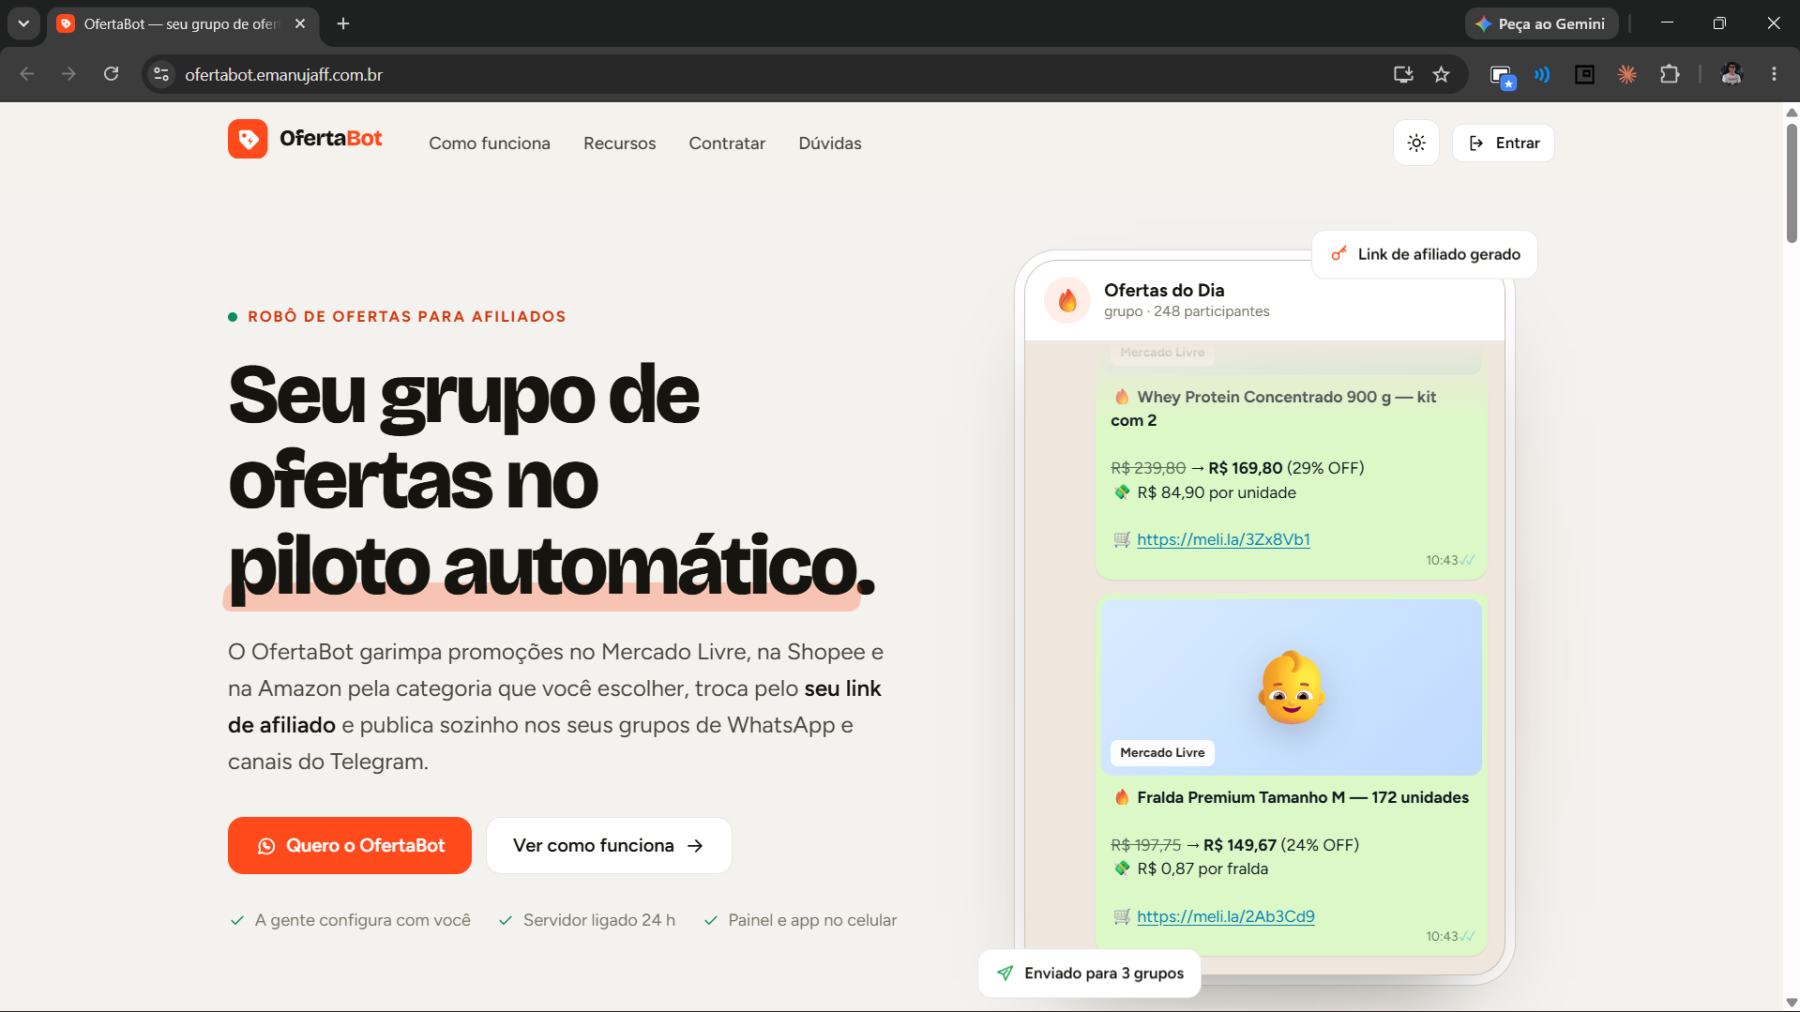1800x1012 pixels.
Task: Reload the page with the refresh icon
Action: [111, 74]
